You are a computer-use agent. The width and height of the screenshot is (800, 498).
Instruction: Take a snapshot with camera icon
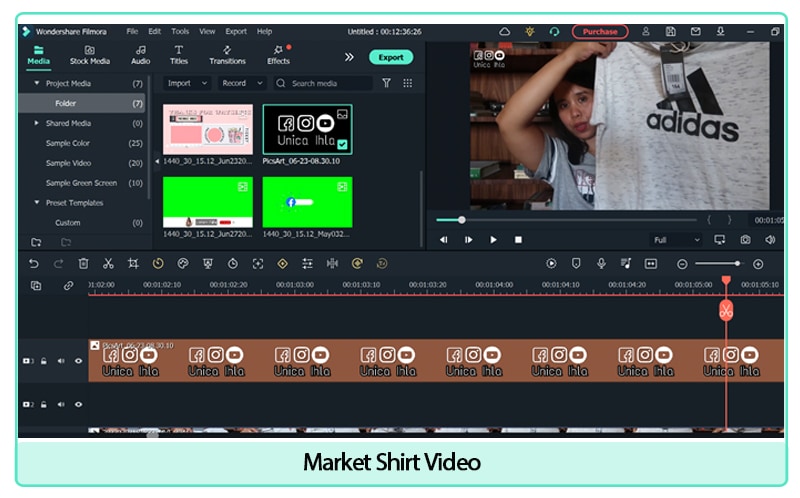click(x=745, y=240)
